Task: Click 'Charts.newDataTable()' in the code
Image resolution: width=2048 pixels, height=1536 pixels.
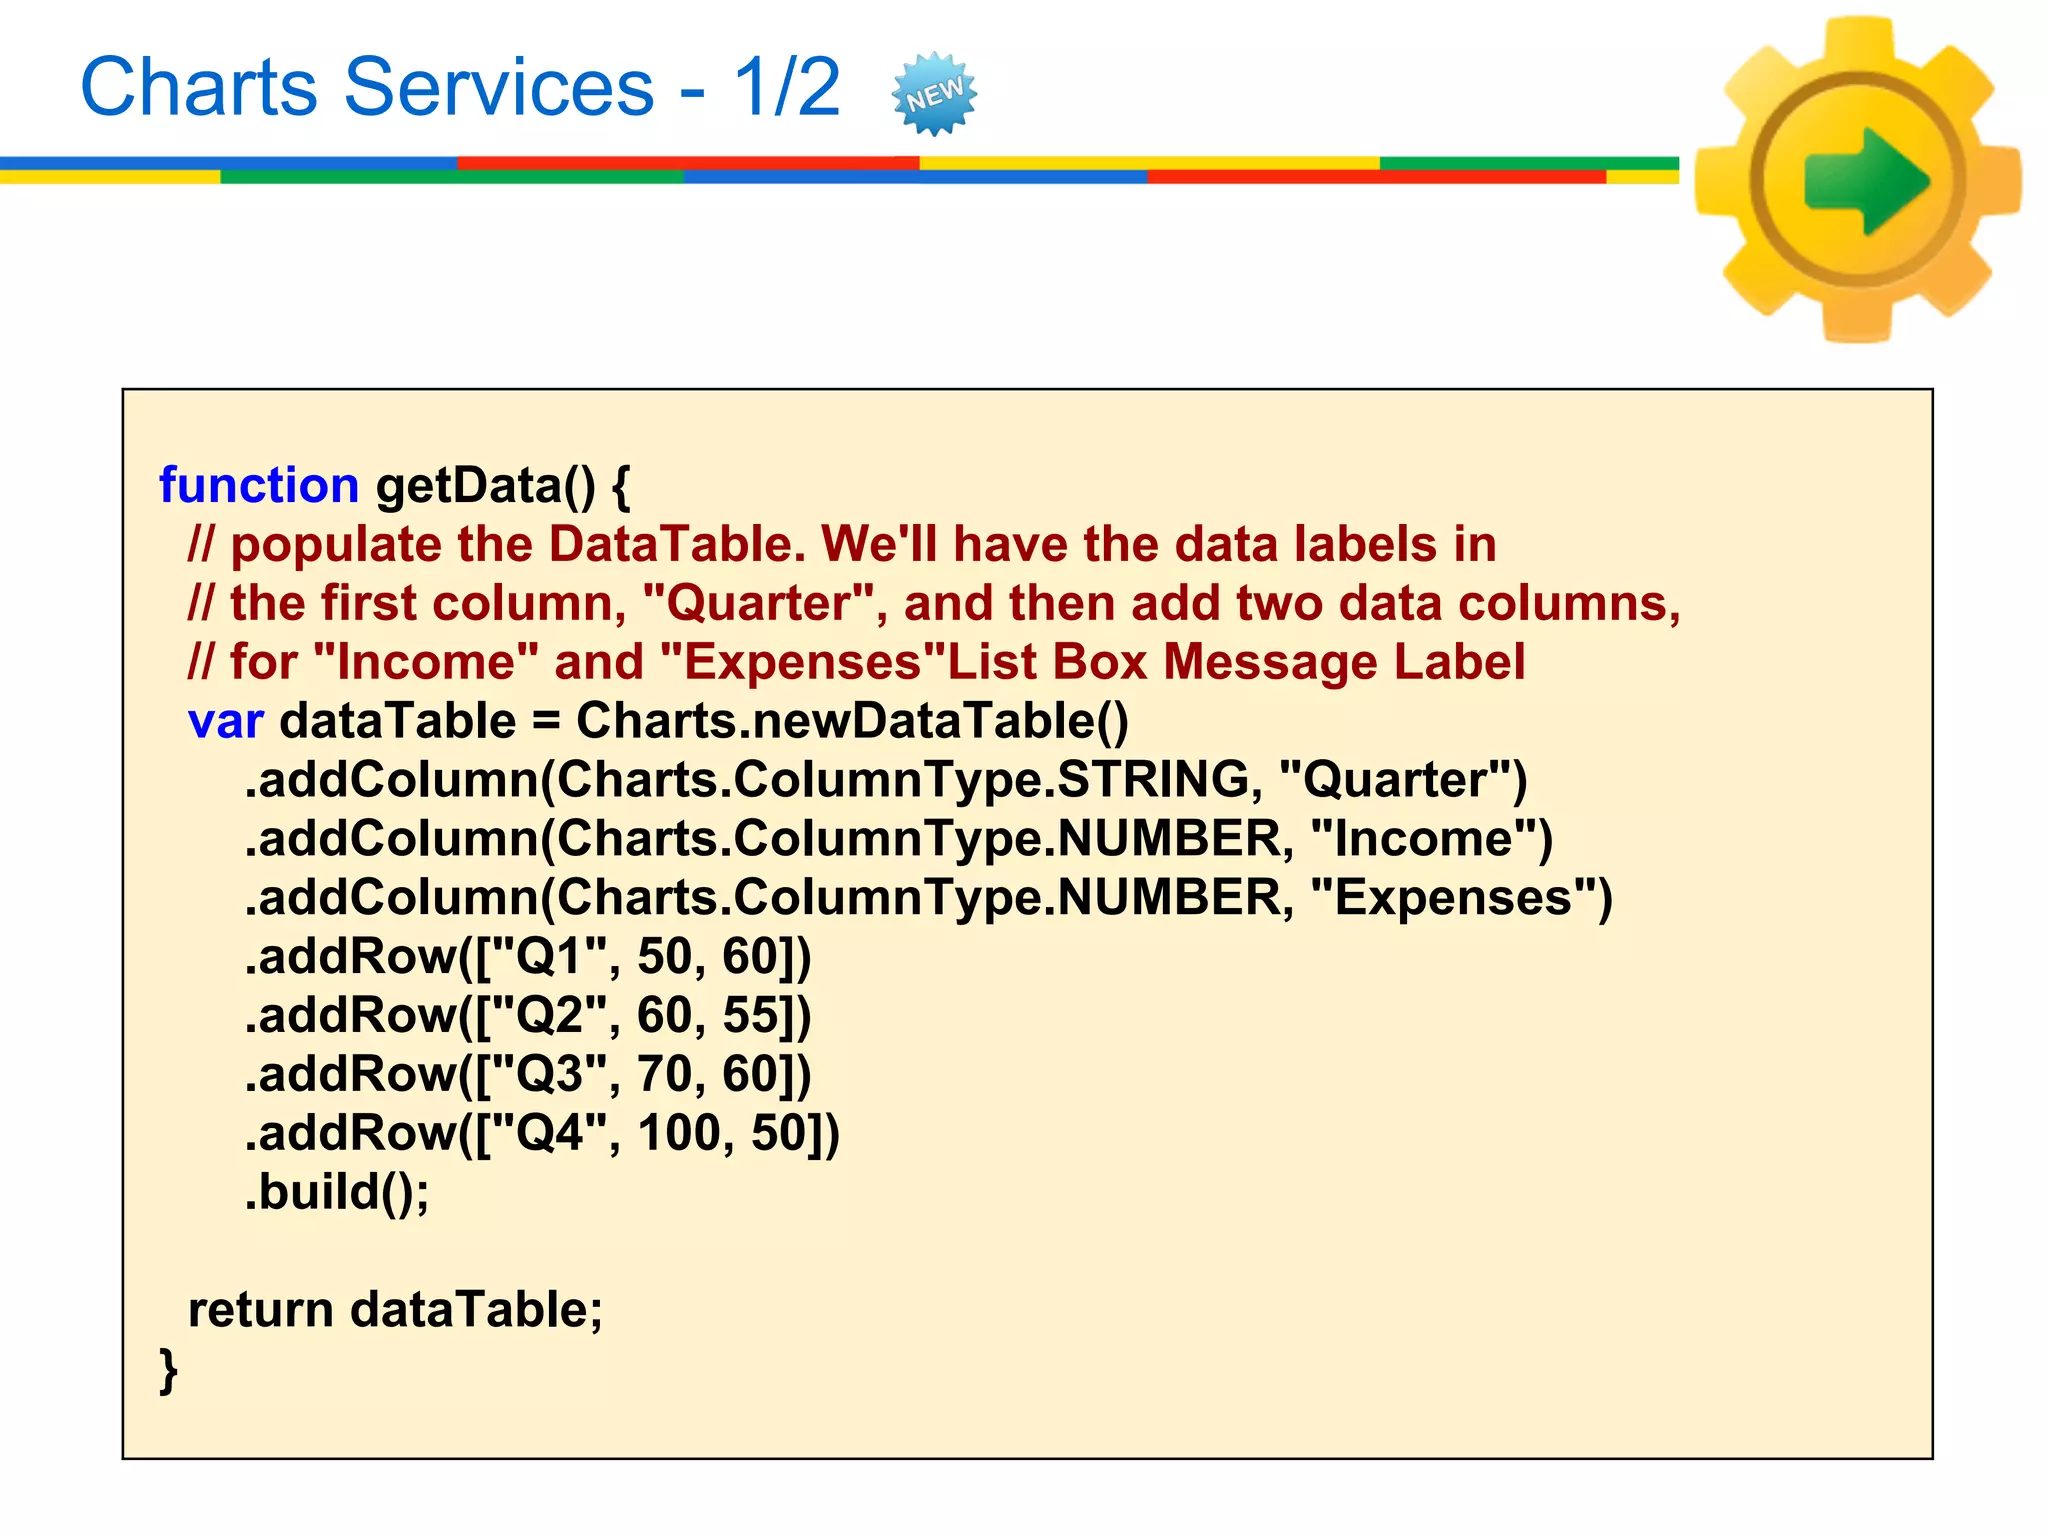Action: (852, 722)
